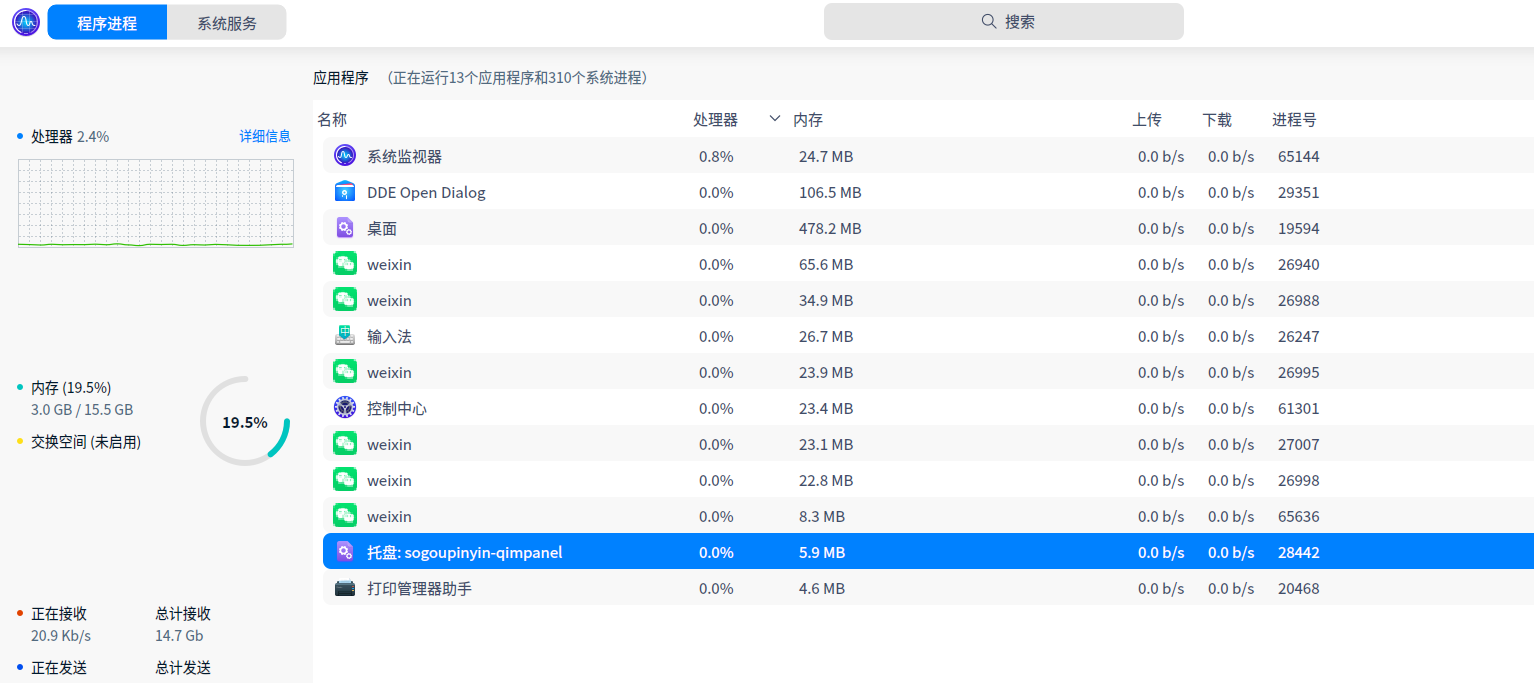This screenshot has height=683, width=1534.
Task: Open the 详细信息 link
Action: [x=265, y=136]
